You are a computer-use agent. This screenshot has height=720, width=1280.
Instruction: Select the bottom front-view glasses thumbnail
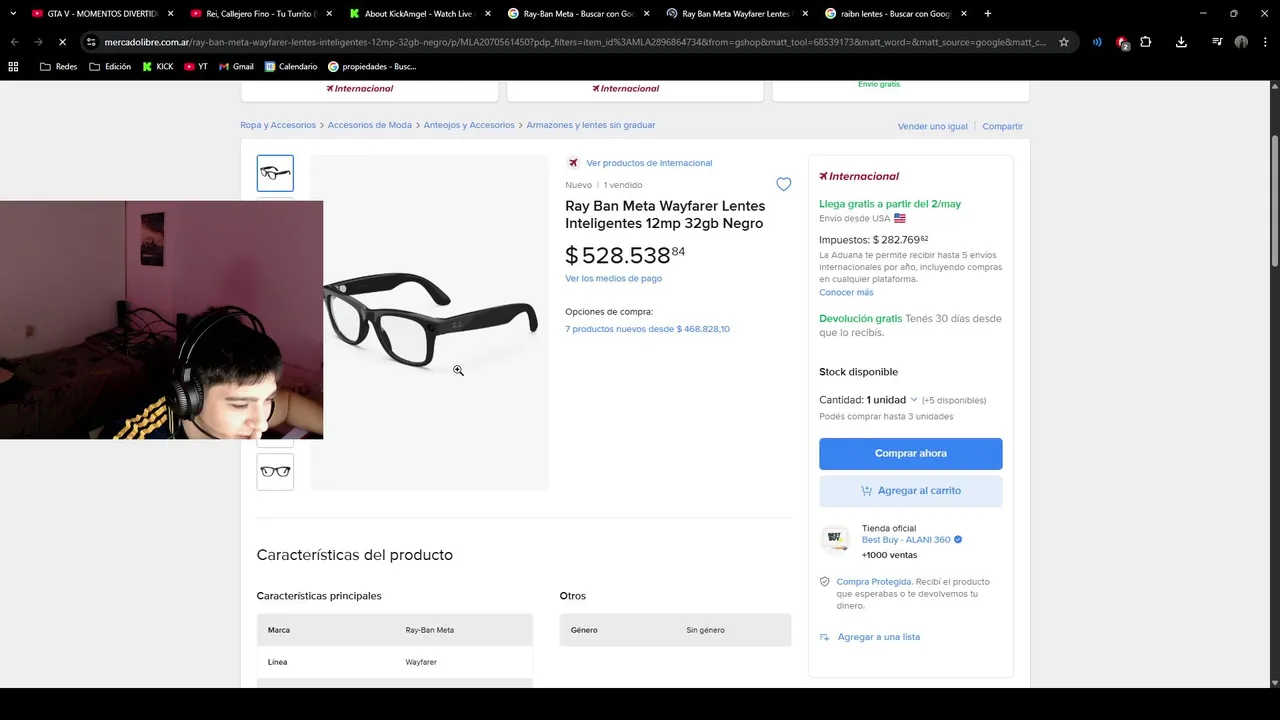[x=275, y=472]
